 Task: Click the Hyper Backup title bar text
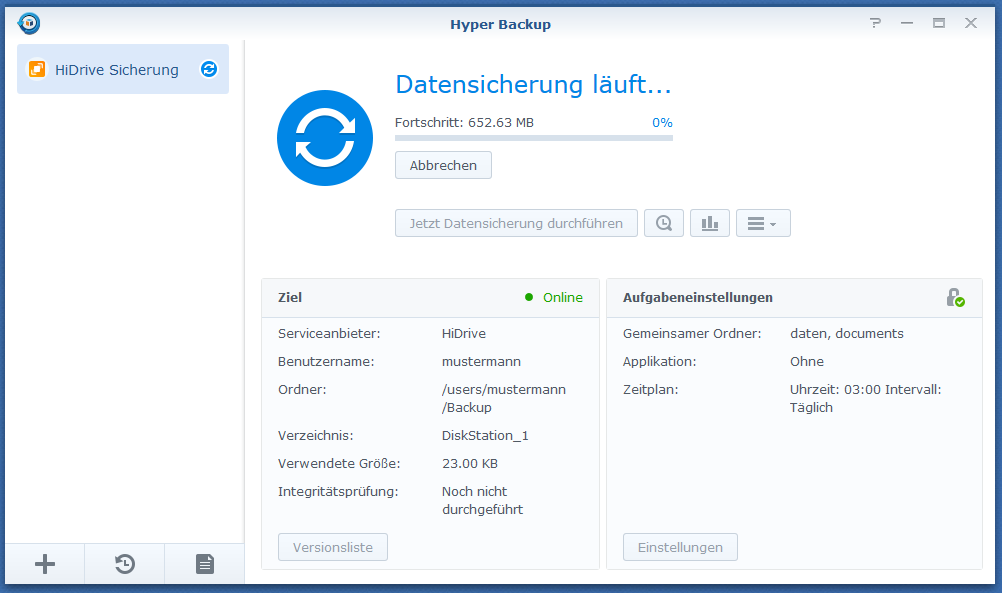point(500,23)
